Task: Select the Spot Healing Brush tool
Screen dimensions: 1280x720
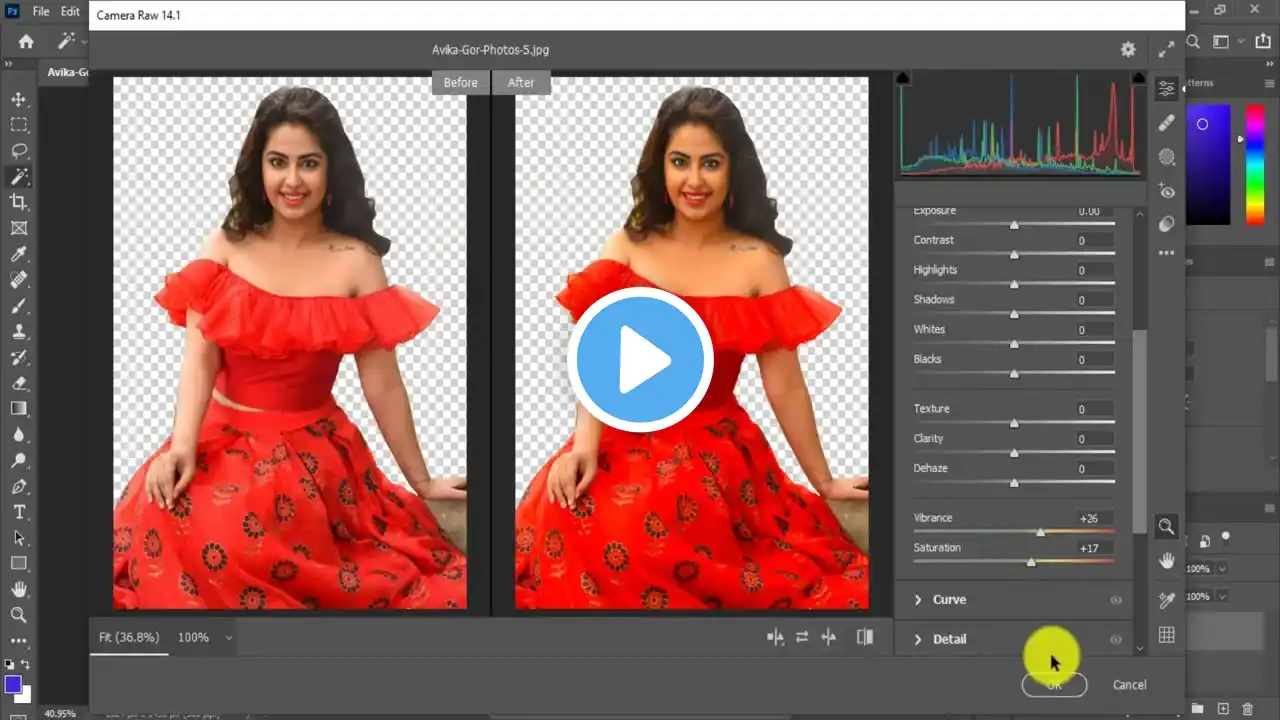Action: (x=19, y=280)
